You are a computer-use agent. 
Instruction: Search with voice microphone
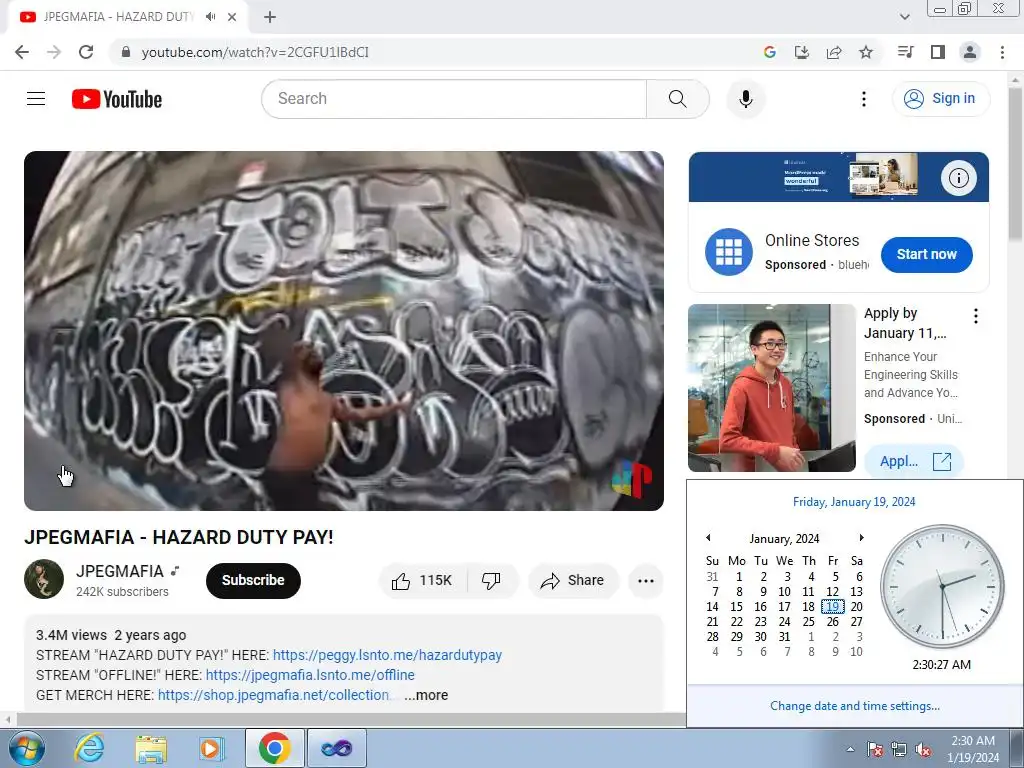tap(746, 99)
